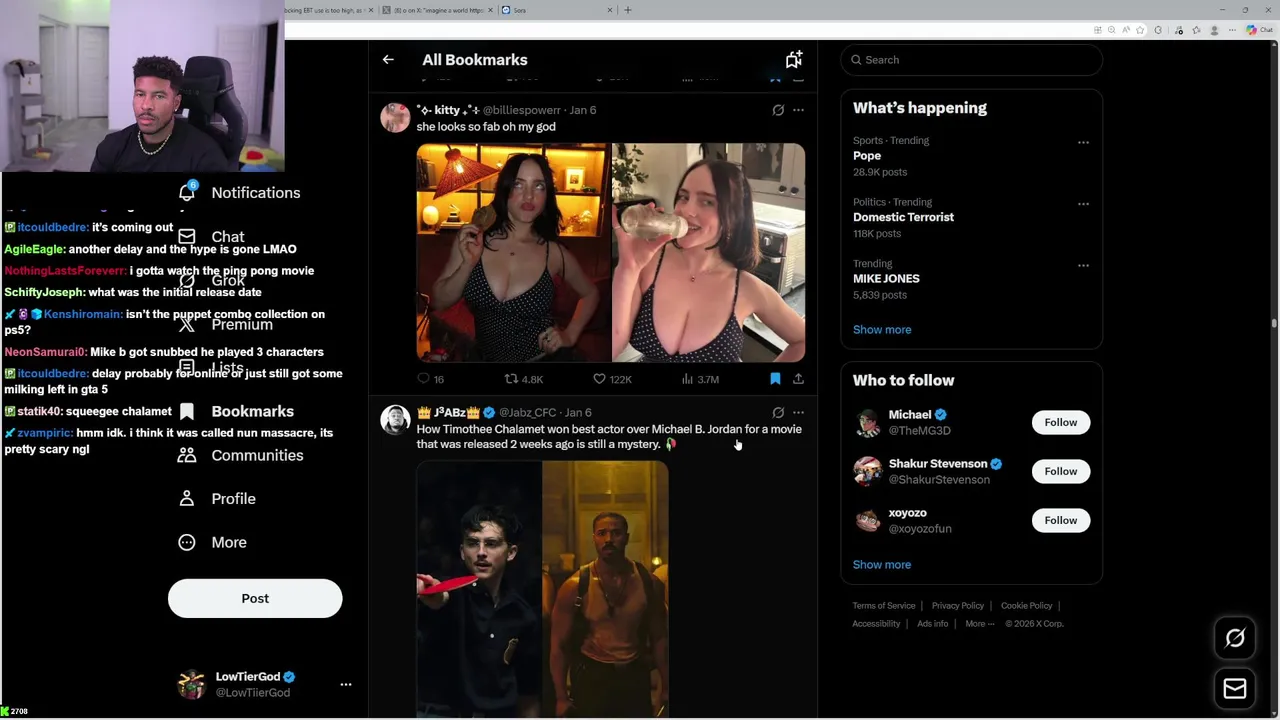Viewport: 1280px width, 720px height.
Task: Click the Profile person icon
Action: [x=187, y=498]
